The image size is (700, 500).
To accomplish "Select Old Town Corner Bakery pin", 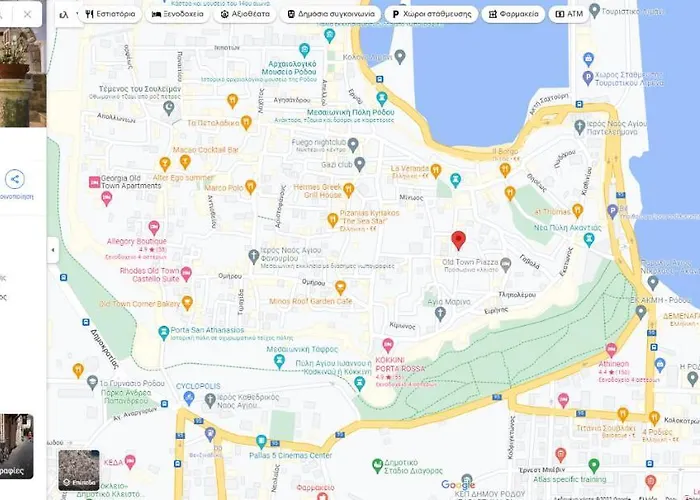I will point(188,302).
